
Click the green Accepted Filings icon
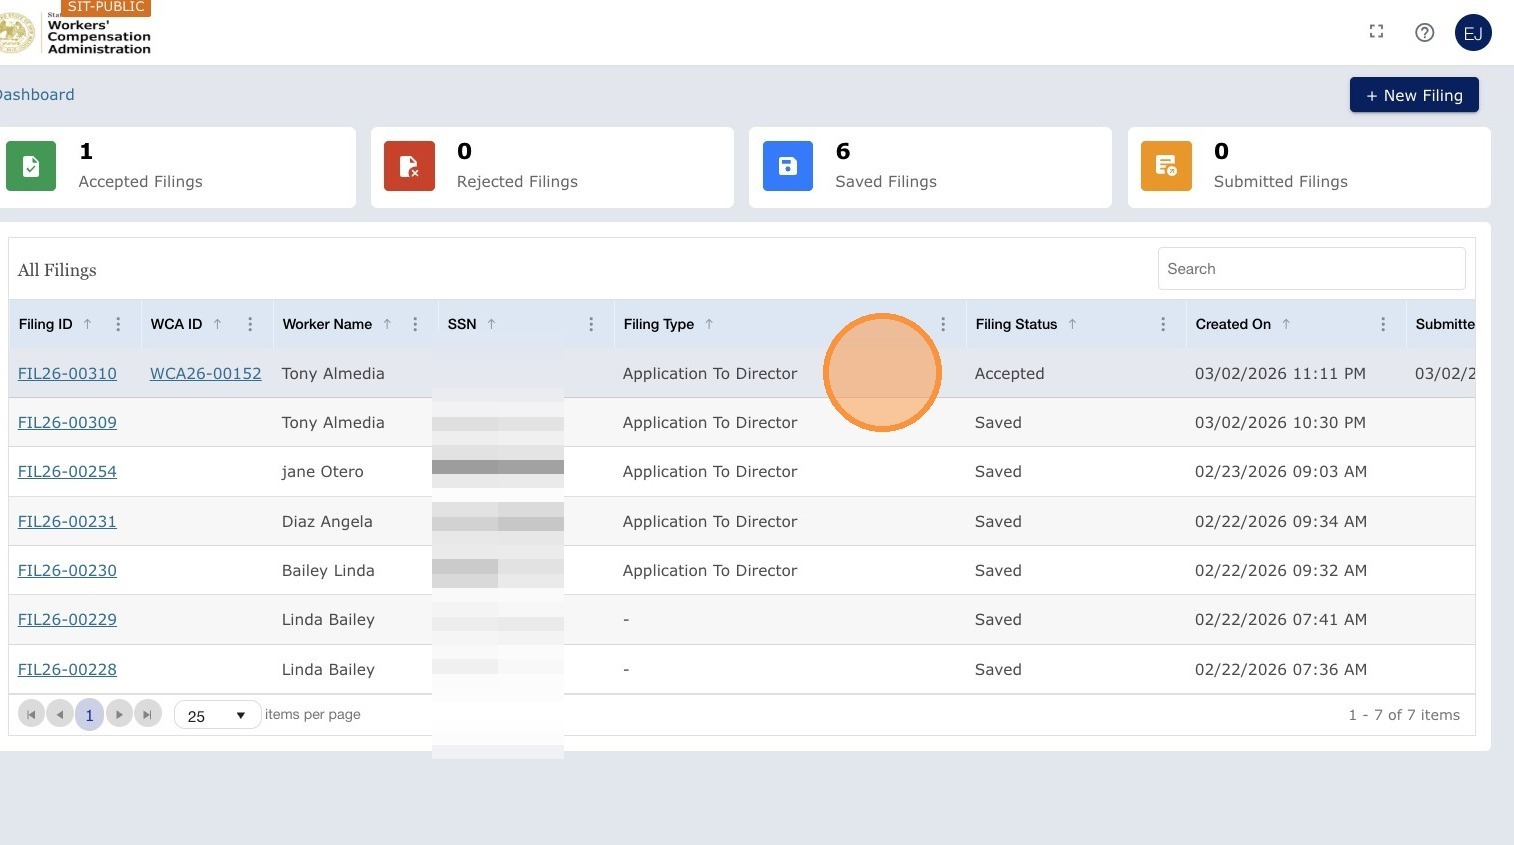pyautogui.click(x=31, y=166)
